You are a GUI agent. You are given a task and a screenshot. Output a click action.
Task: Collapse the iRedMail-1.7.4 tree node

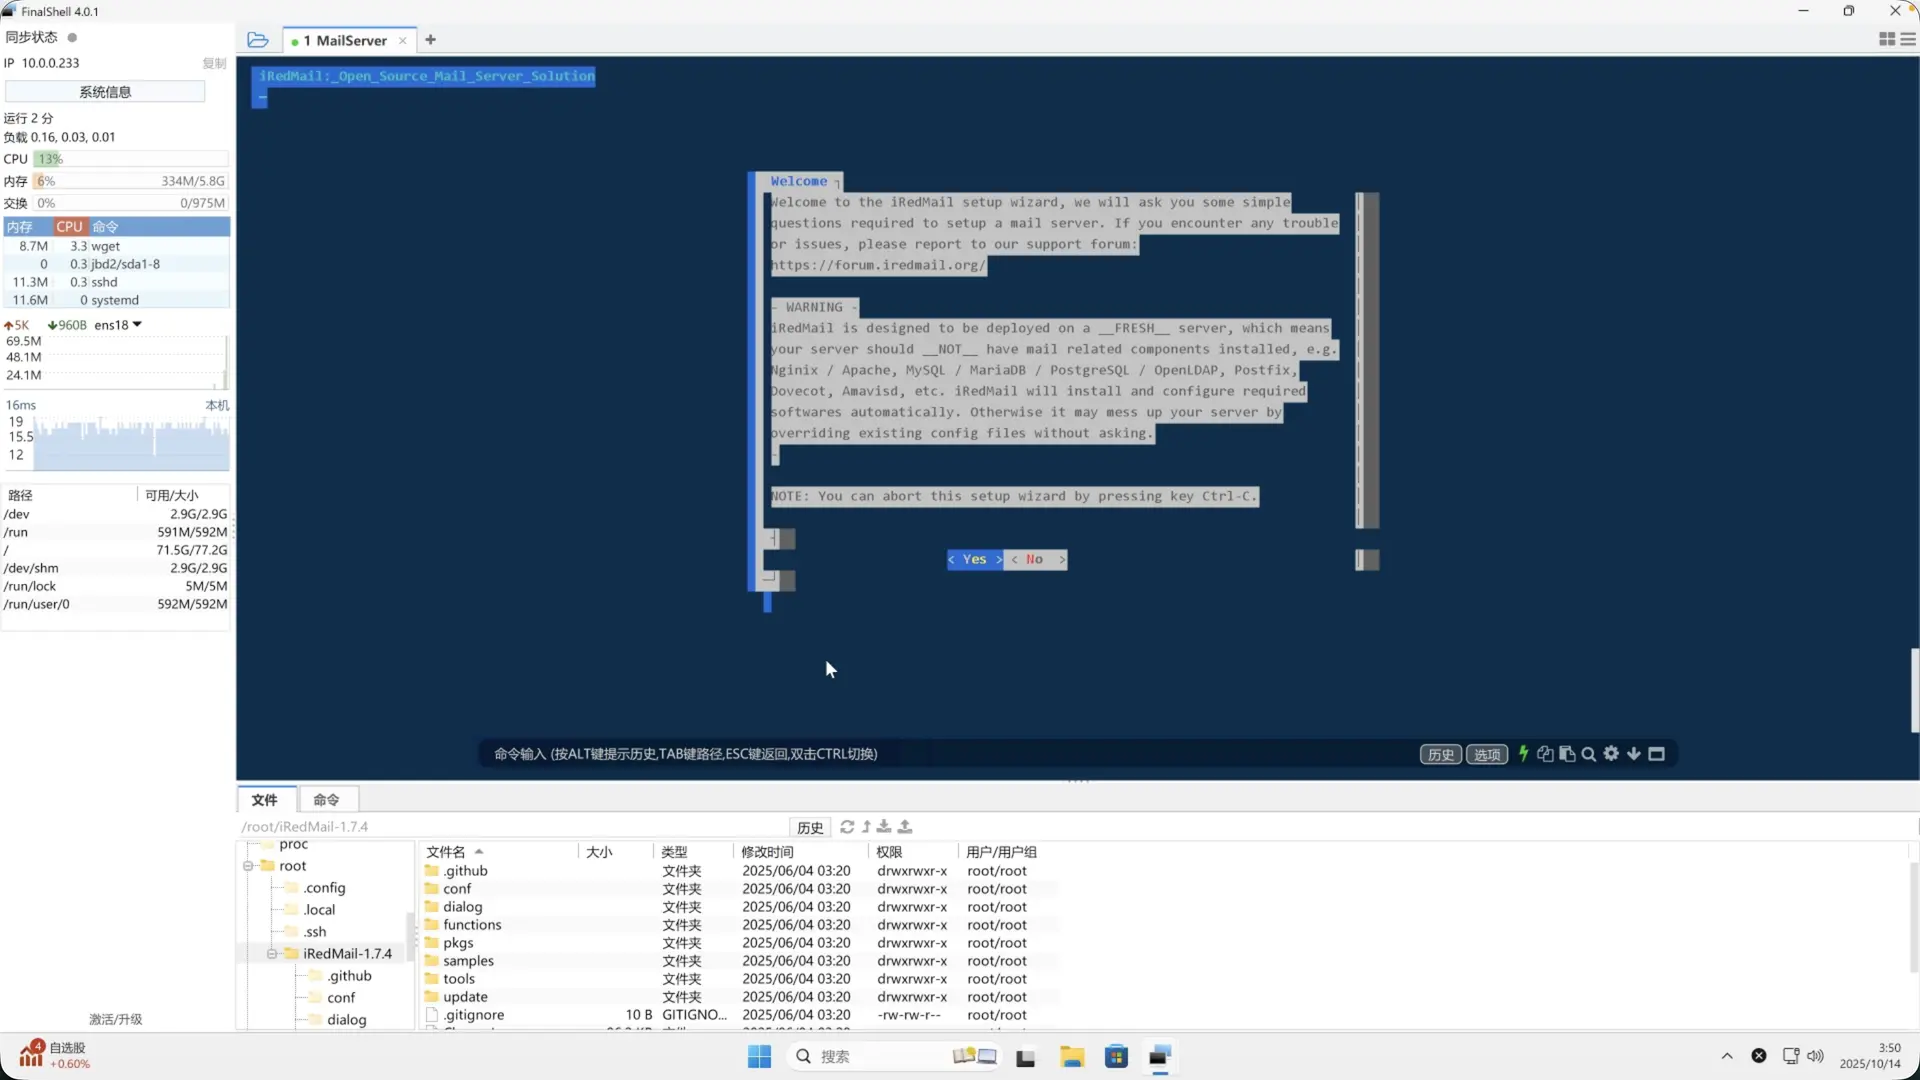click(x=271, y=954)
